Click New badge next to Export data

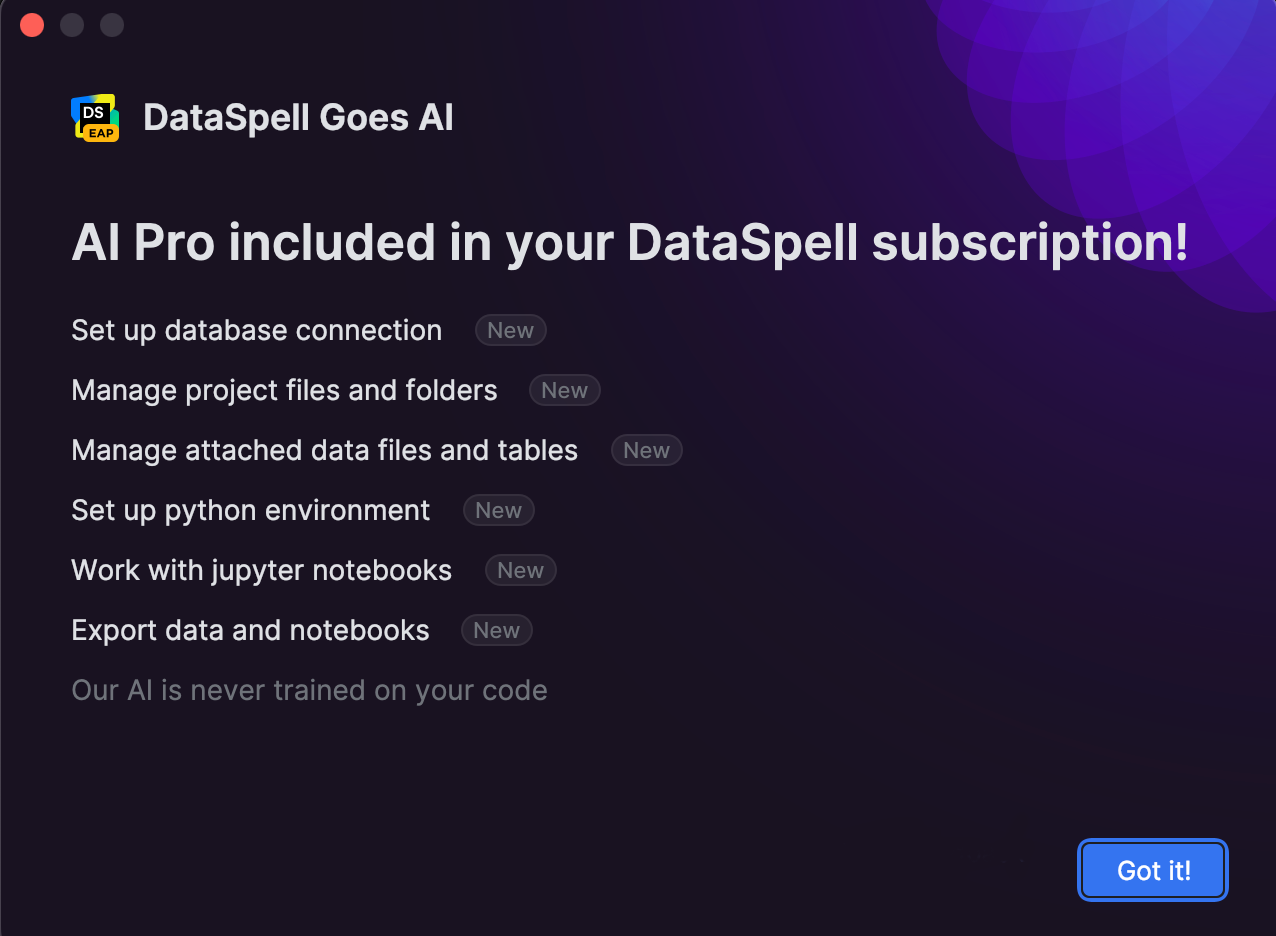tap(496, 631)
